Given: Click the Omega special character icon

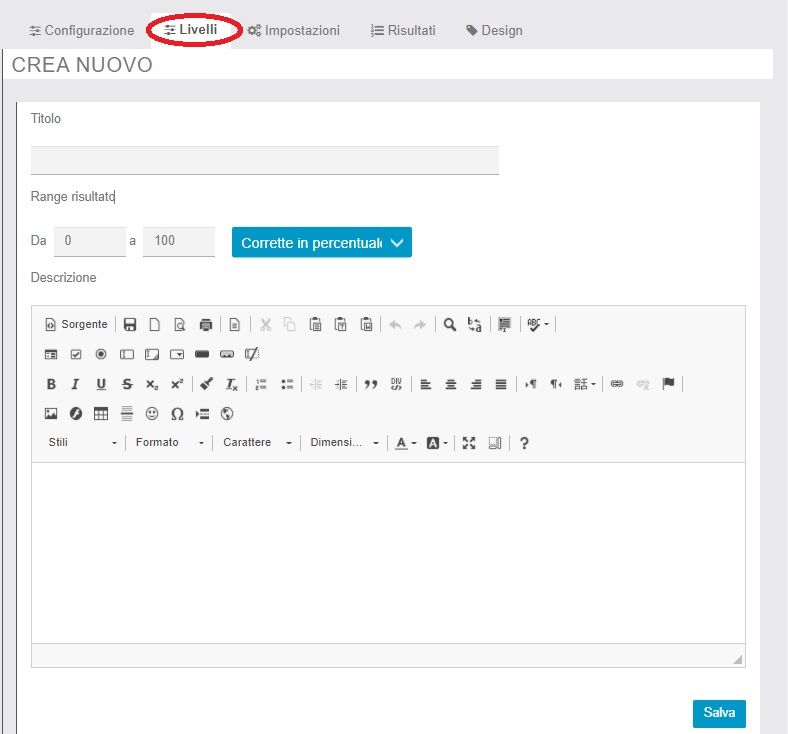Looking at the screenshot, I should [x=177, y=413].
